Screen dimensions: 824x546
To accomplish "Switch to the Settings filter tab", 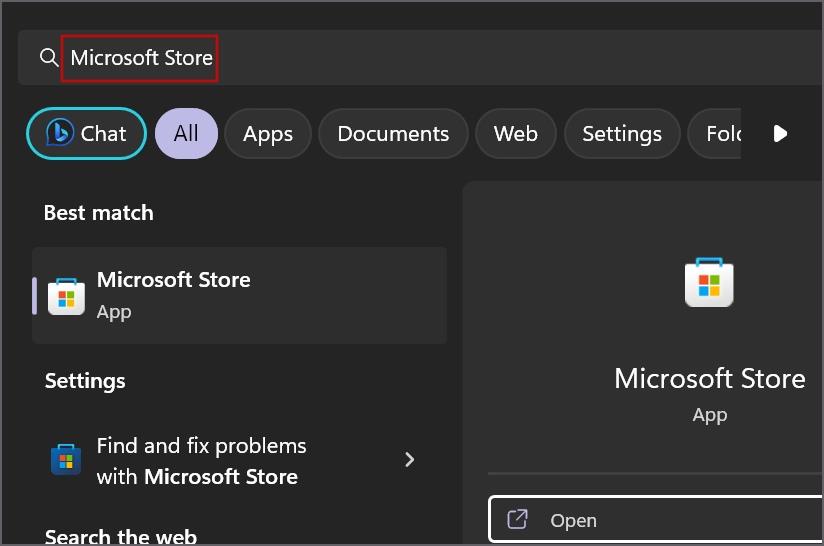I will tap(622, 133).
